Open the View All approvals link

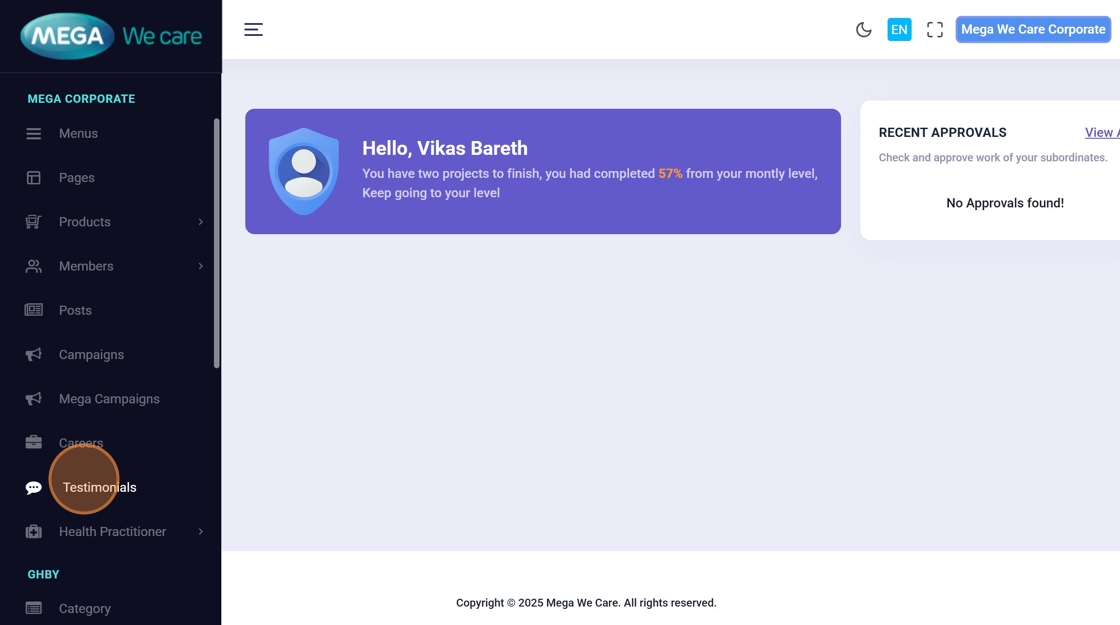[1101, 132]
